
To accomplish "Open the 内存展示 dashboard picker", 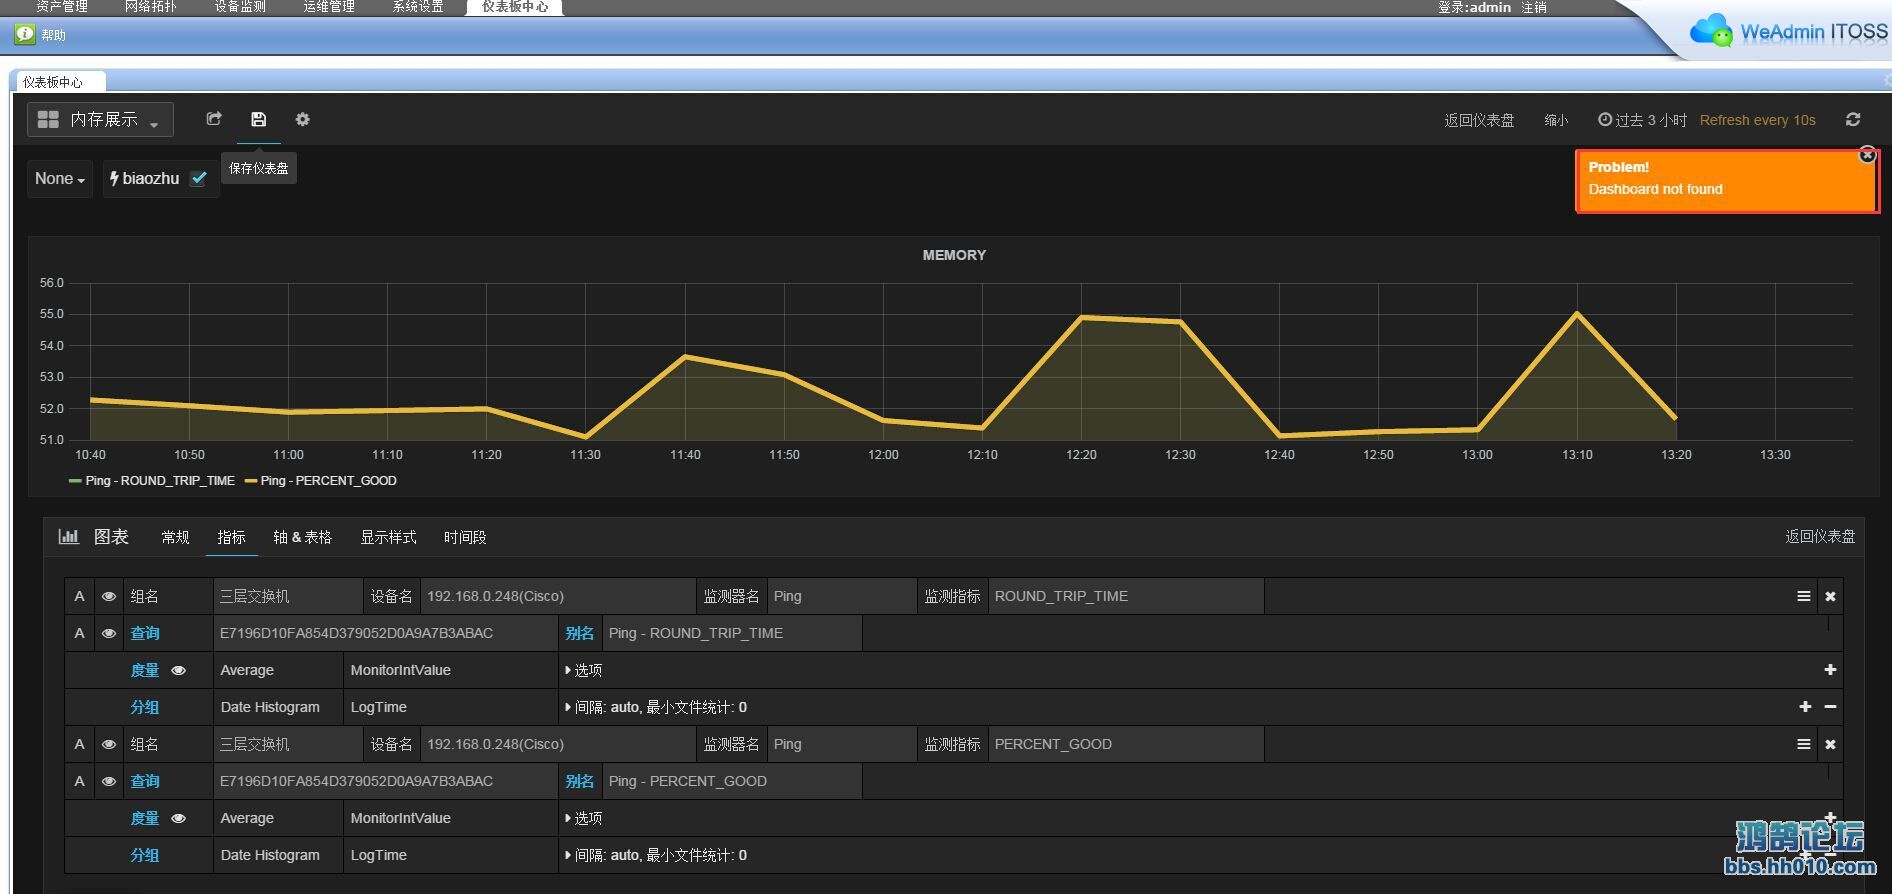I will tap(100, 119).
